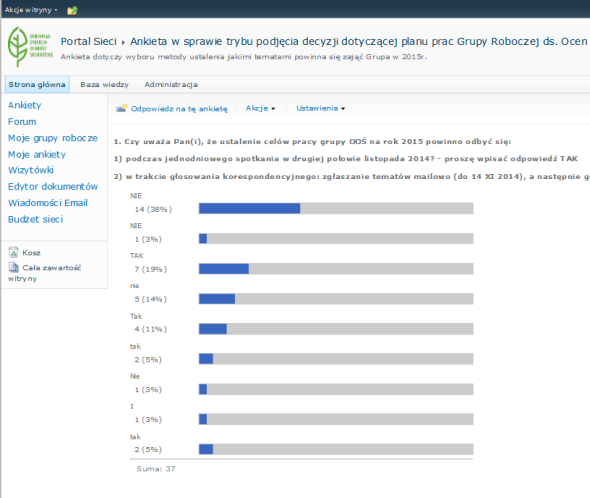Open the survey title breadcrumb link
Viewport: 590px width, 498px height.
click(359, 41)
